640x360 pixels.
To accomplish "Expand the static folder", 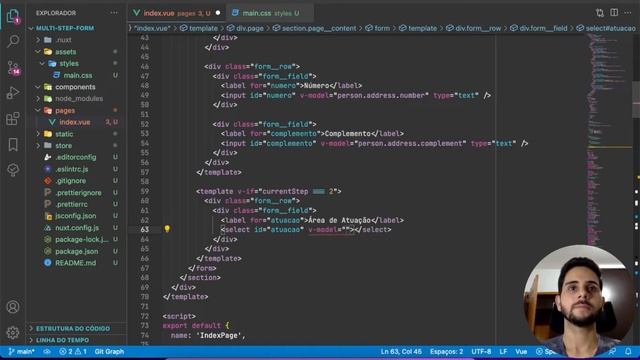I will [64, 134].
